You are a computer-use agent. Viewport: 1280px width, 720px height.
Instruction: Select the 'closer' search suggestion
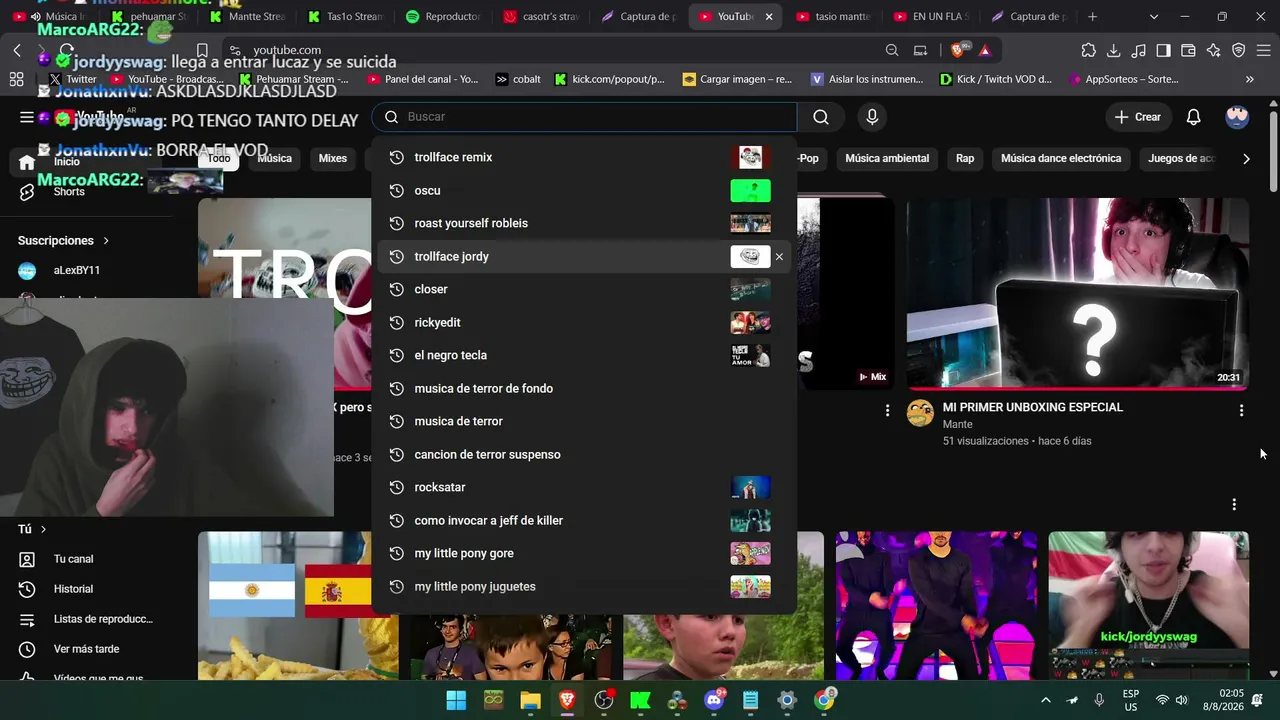[x=584, y=289]
